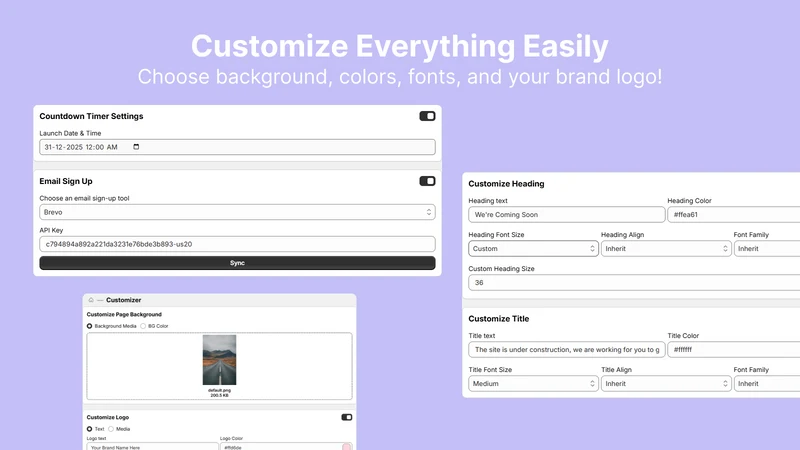Click the Heading text field 'We're Coming Soon'
800x450 pixels.
(x=567, y=215)
